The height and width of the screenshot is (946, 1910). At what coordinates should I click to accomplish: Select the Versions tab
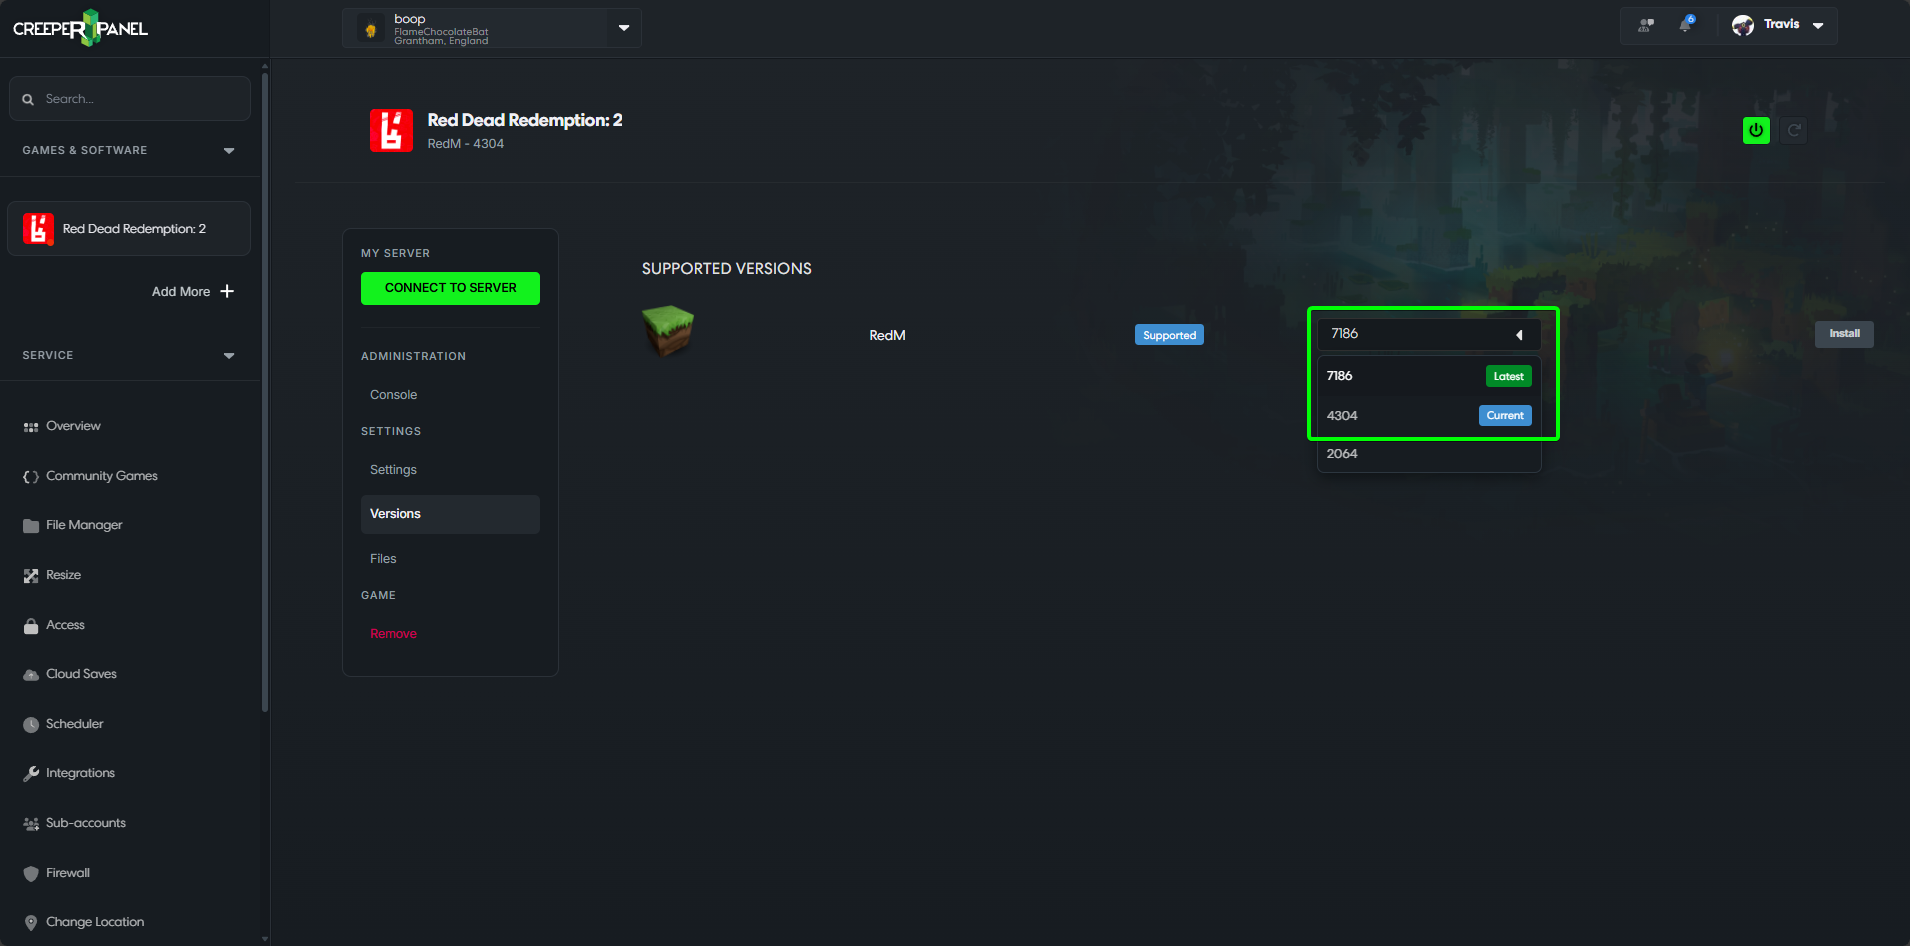[450, 514]
